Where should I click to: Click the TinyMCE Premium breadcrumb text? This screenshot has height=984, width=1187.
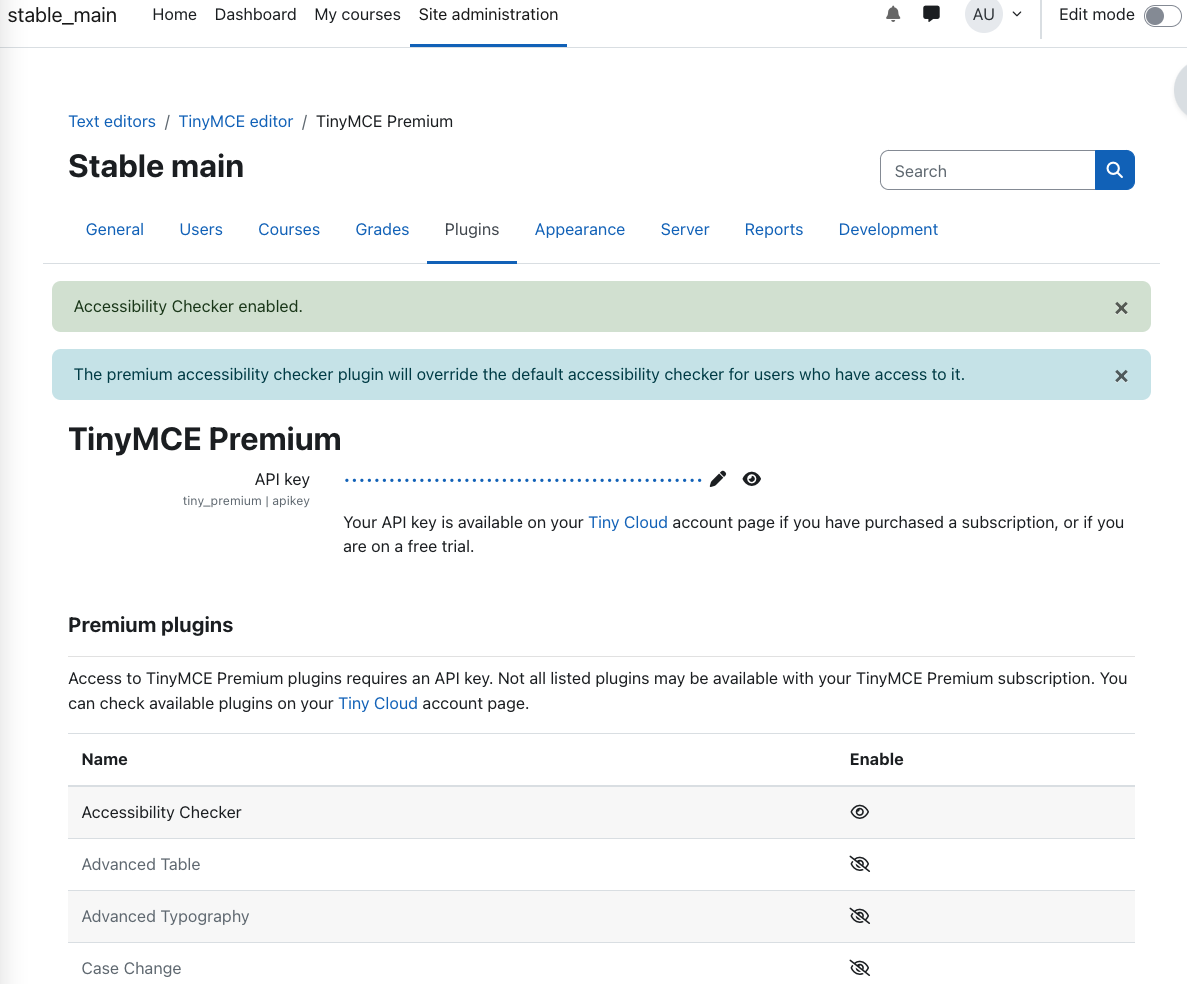(385, 121)
